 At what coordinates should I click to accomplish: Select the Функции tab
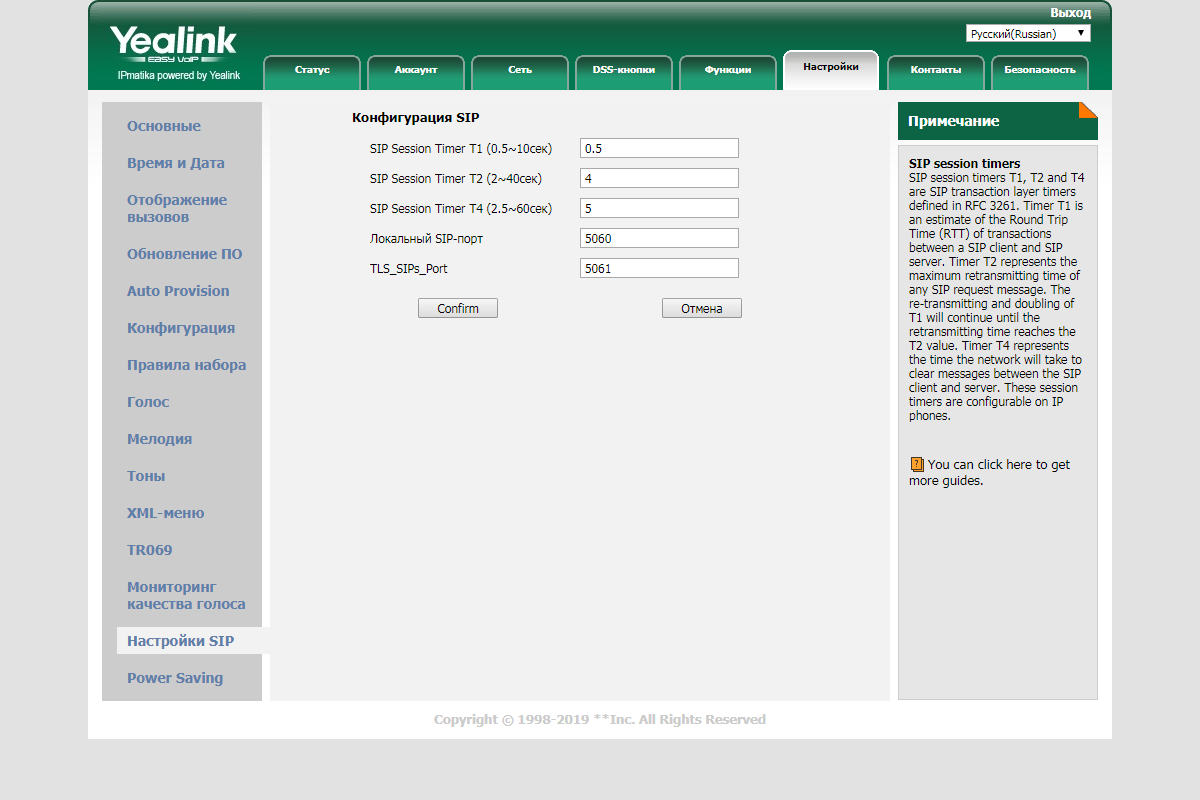728,70
